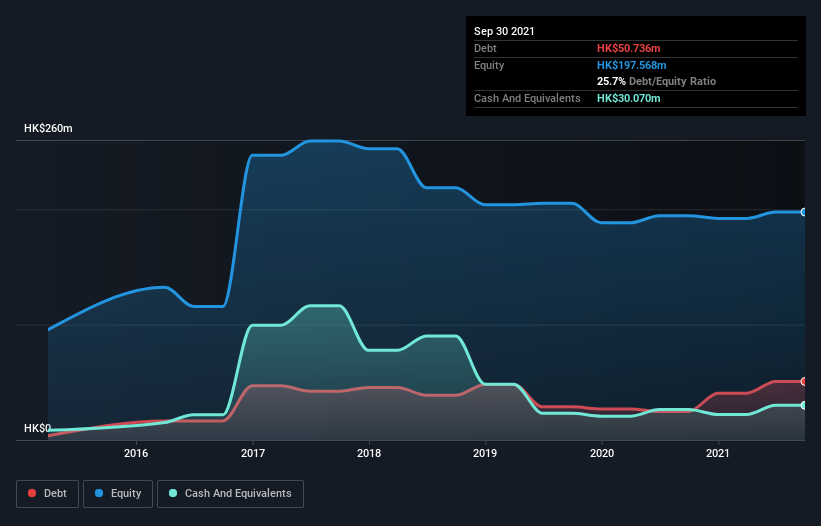Click the 25.7% Debt/Equity Ratio text
This screenshot has width=821, height=526.
[657, 81]
